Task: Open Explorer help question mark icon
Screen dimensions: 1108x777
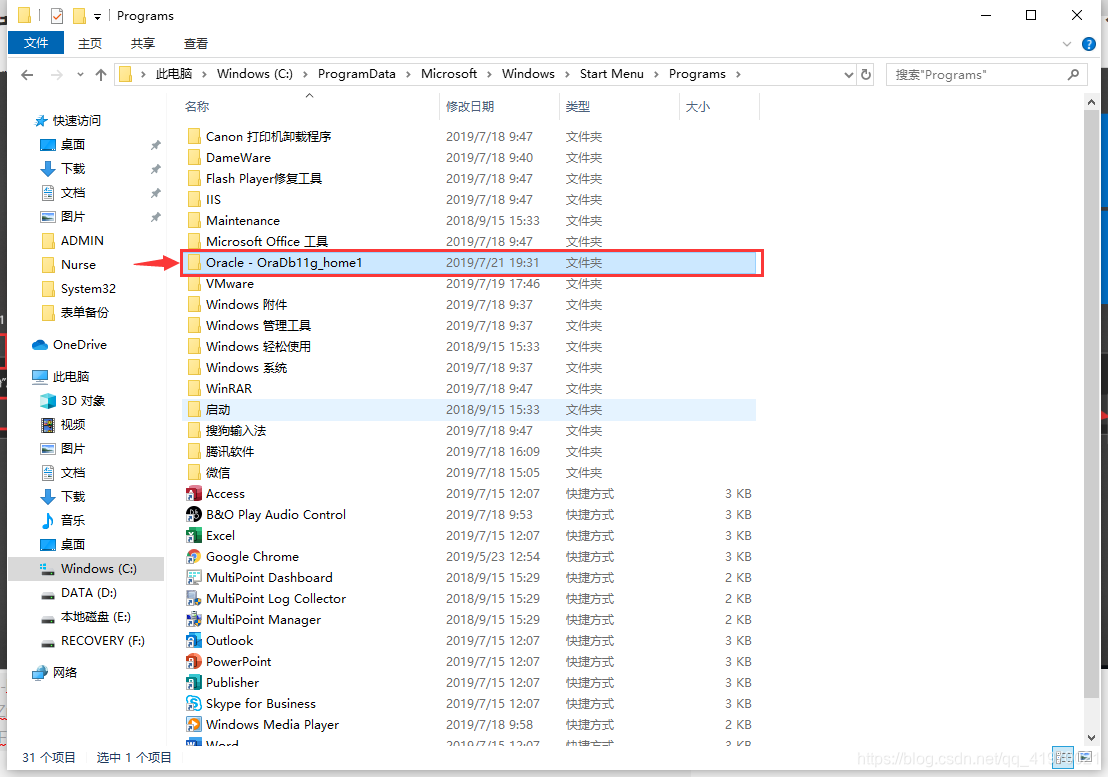Action: (1089, 44)
